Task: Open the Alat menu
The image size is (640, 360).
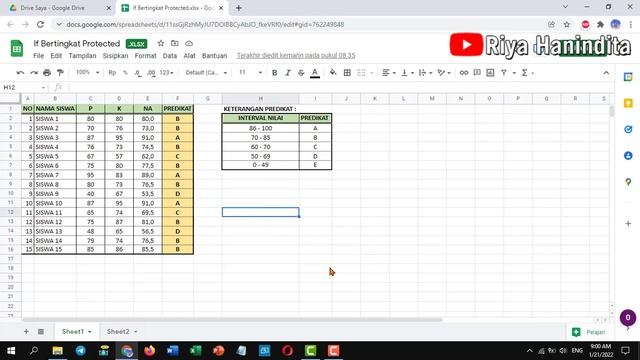Action: click(x=189, y=56)
